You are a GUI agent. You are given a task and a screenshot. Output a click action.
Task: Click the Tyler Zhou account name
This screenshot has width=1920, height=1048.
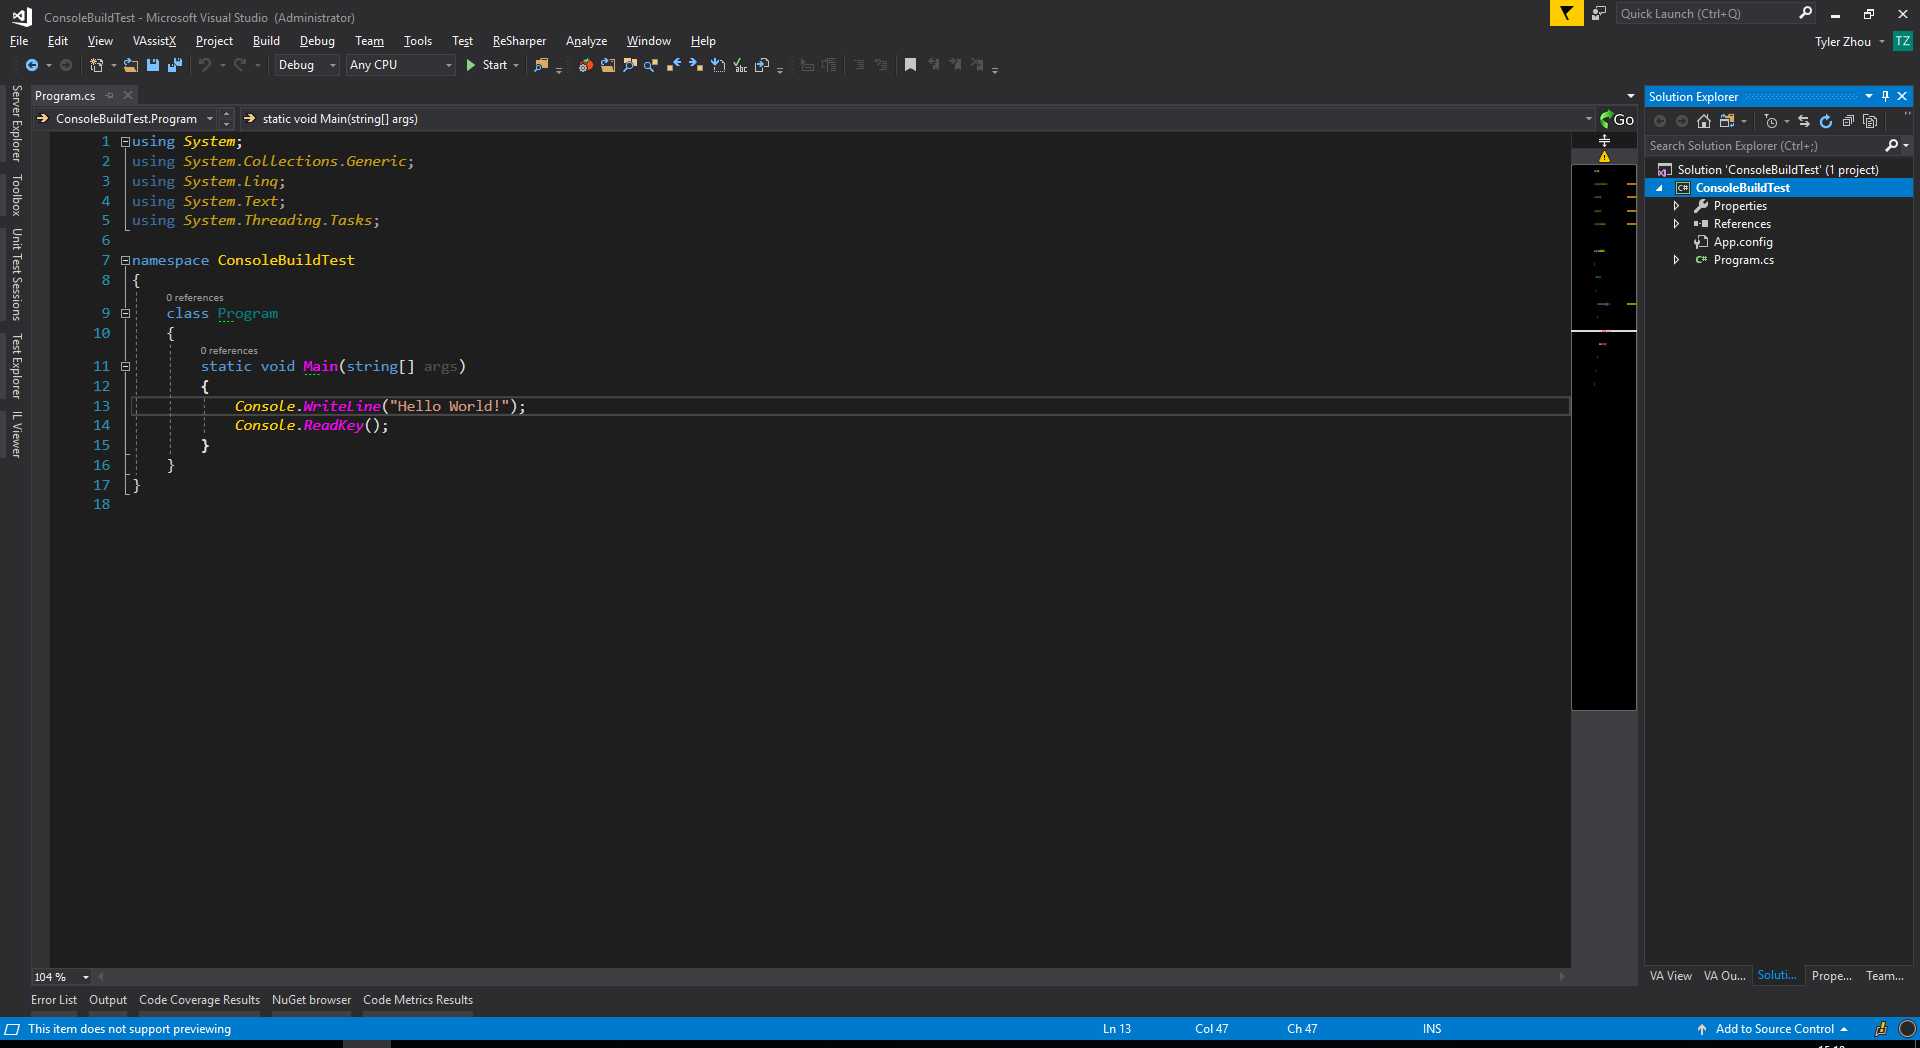point(1842,42)
